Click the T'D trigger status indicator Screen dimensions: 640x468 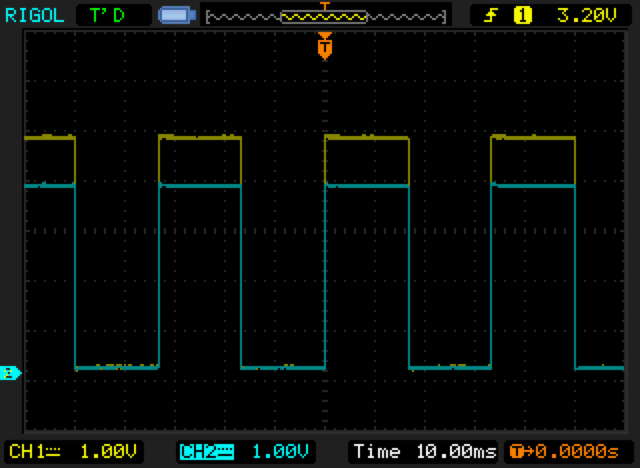coord(107,16)
